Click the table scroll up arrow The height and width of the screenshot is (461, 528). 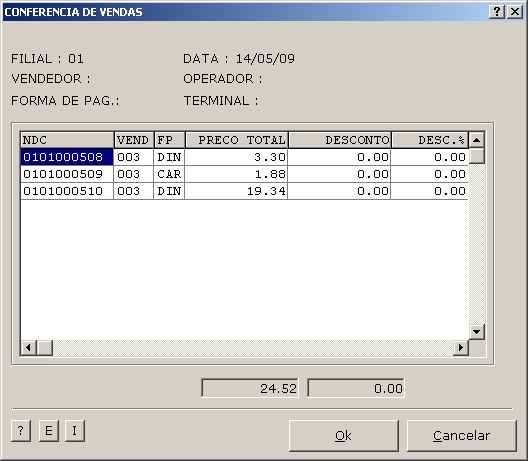point(476,140)
